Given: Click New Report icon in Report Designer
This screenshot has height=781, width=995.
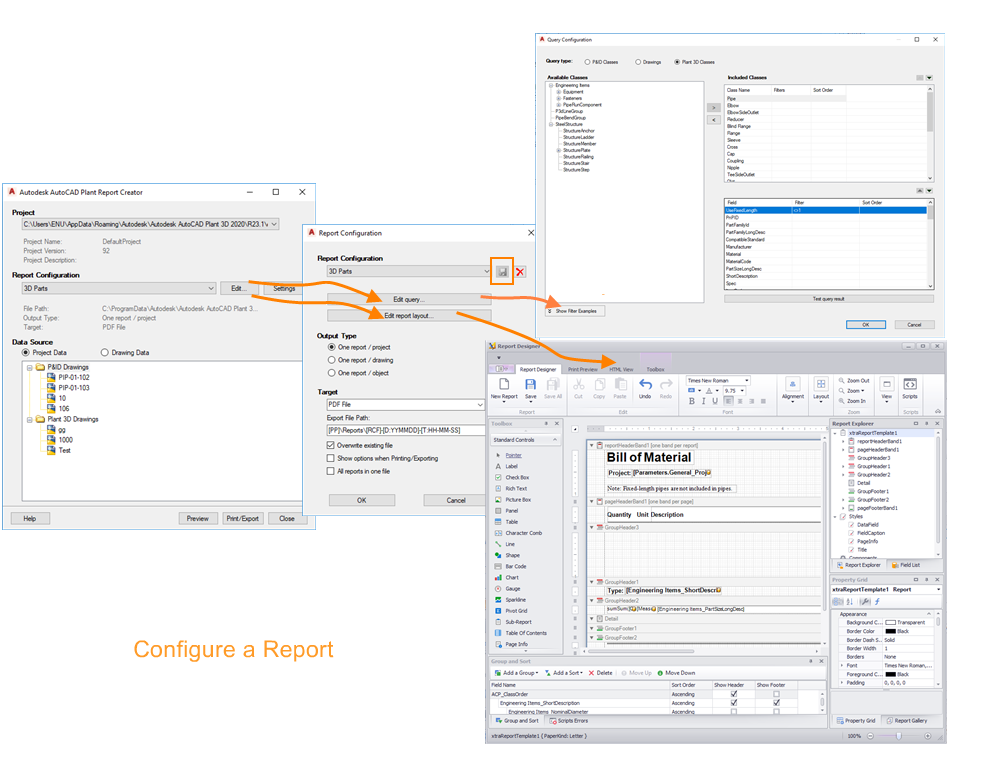Looking at the screenshot, I should point(504,384).
